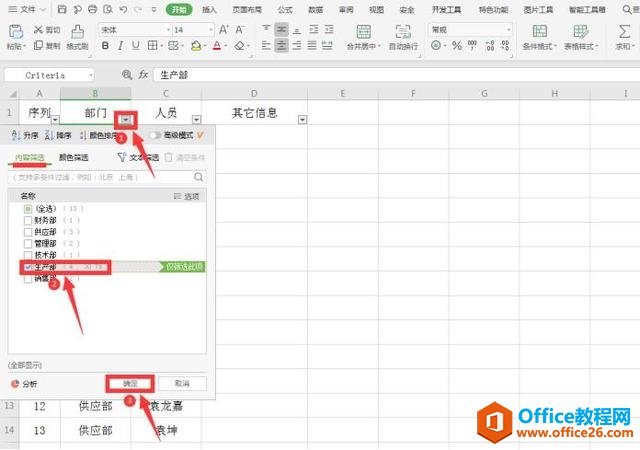Click the Redo arrow icon
This screenshot has height=450, width=640.
coord(138,9)
